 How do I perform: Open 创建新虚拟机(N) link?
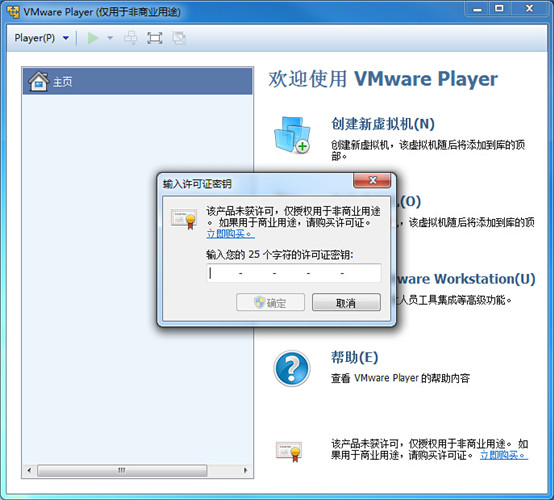click(383, 124)
